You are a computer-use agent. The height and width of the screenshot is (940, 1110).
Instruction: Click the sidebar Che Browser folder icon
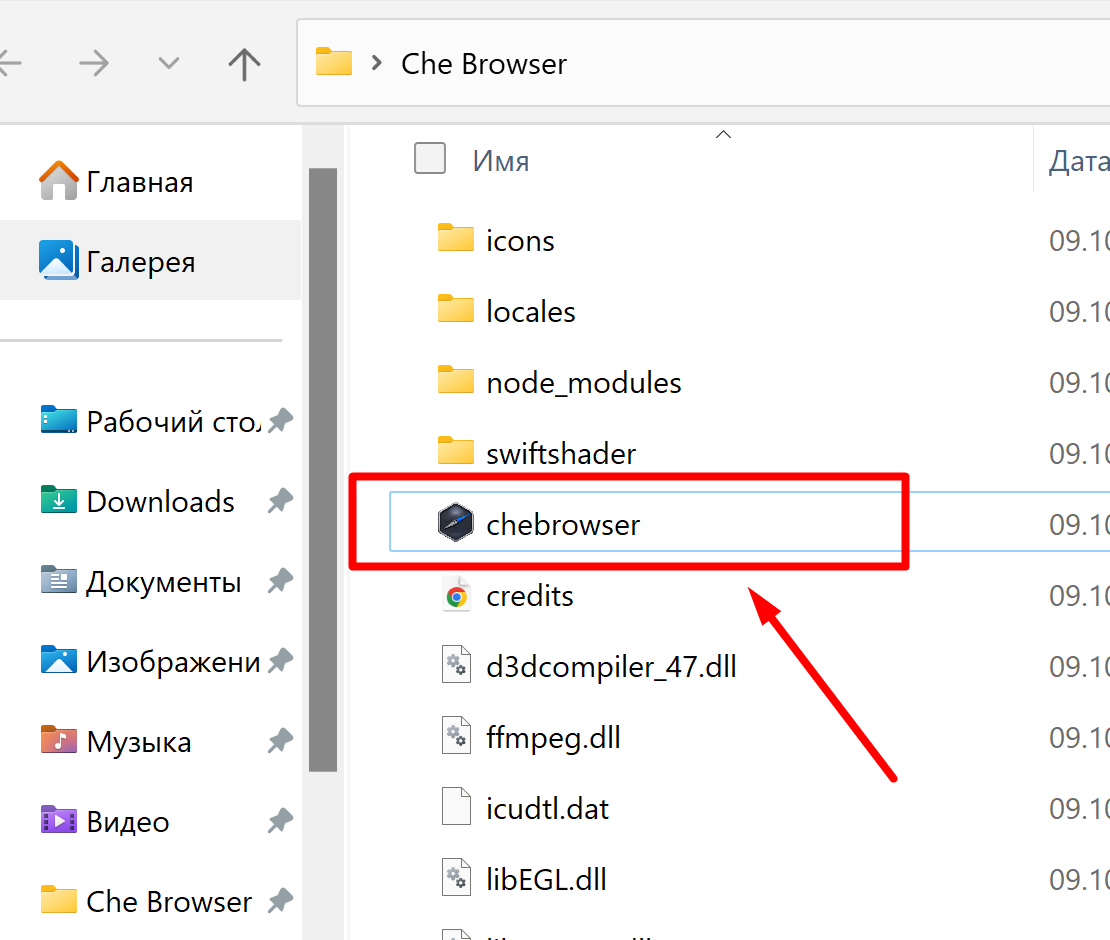(x=59, y=900)
